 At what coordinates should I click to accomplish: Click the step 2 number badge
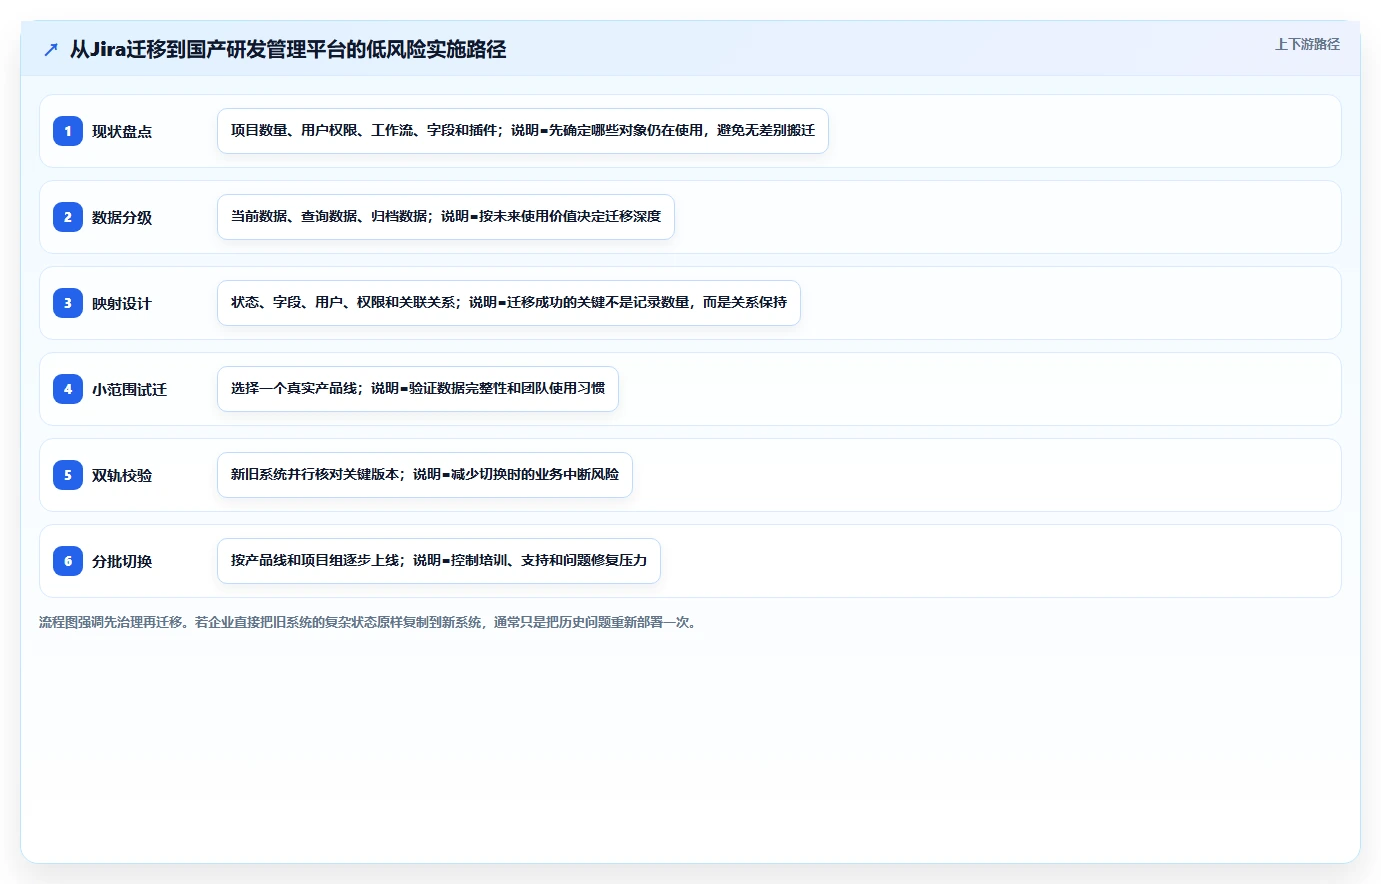point(68,217)
